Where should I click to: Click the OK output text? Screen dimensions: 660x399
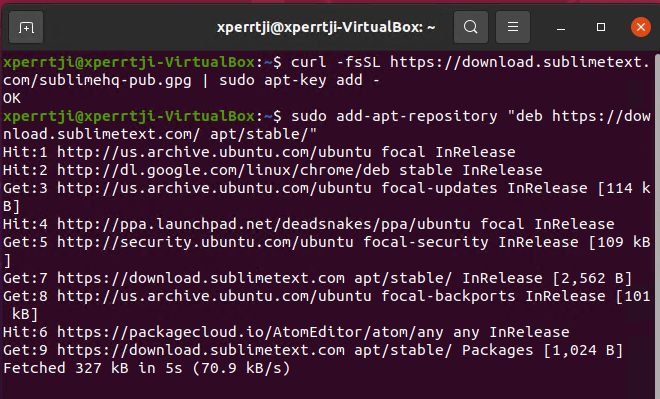(x=12, y=98)
